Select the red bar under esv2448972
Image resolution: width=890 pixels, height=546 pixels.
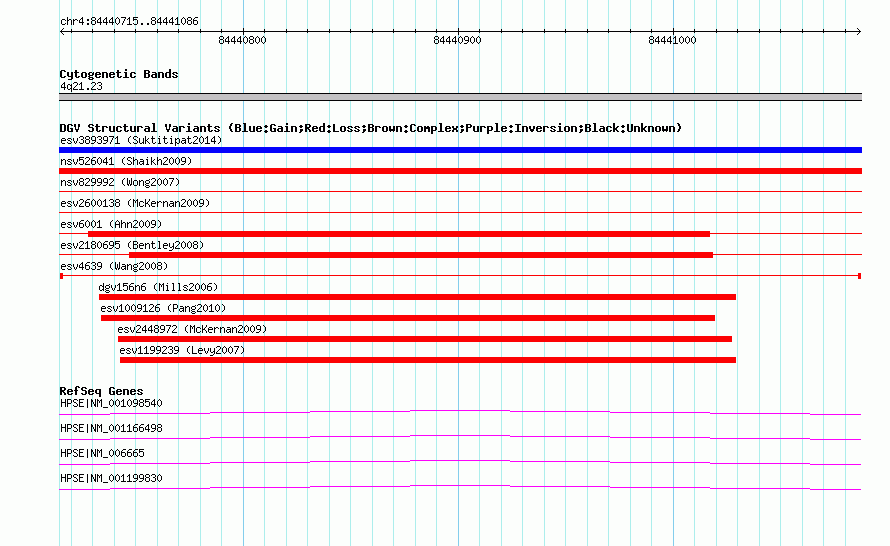425,339
